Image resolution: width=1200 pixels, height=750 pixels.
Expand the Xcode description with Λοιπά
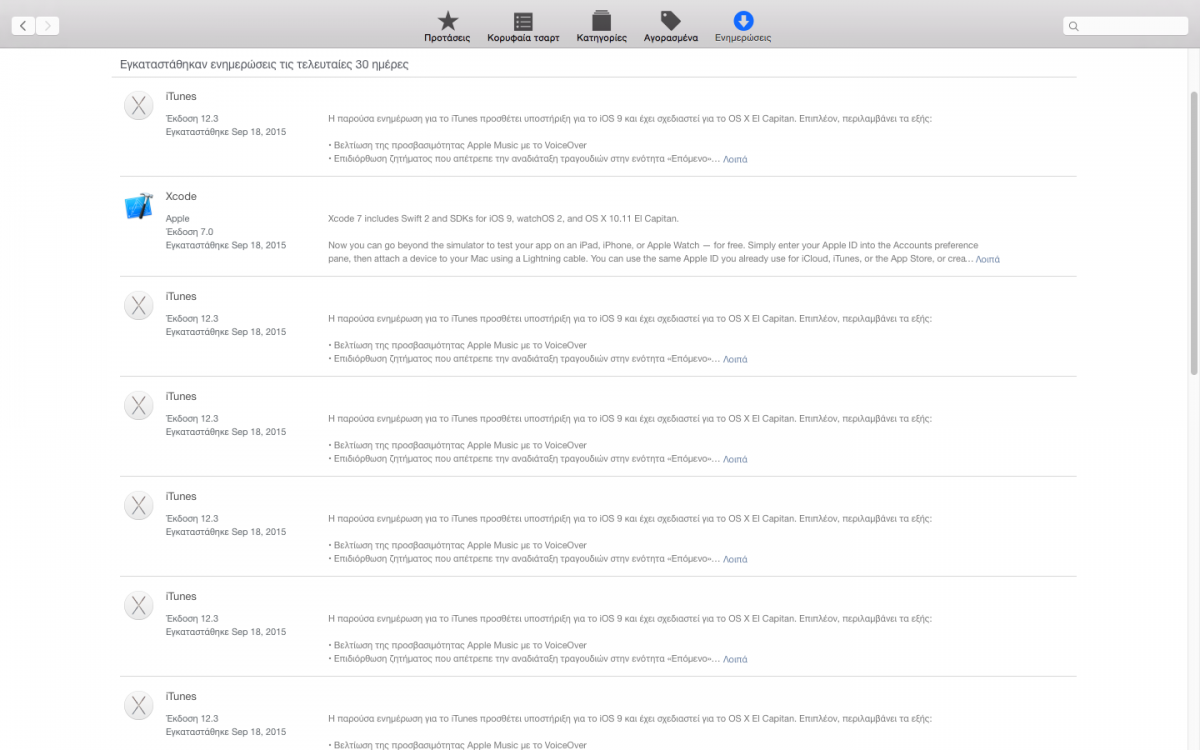point(988,259)
